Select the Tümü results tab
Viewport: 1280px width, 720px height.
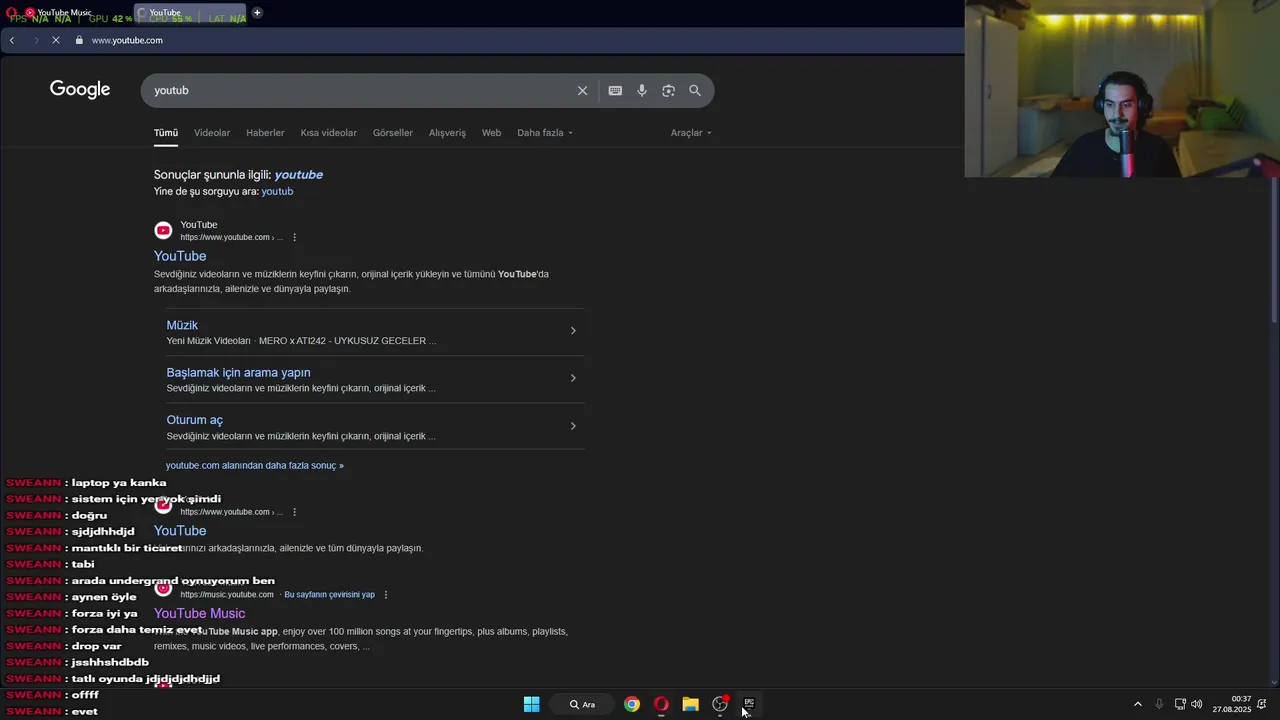tap(166, 132)
